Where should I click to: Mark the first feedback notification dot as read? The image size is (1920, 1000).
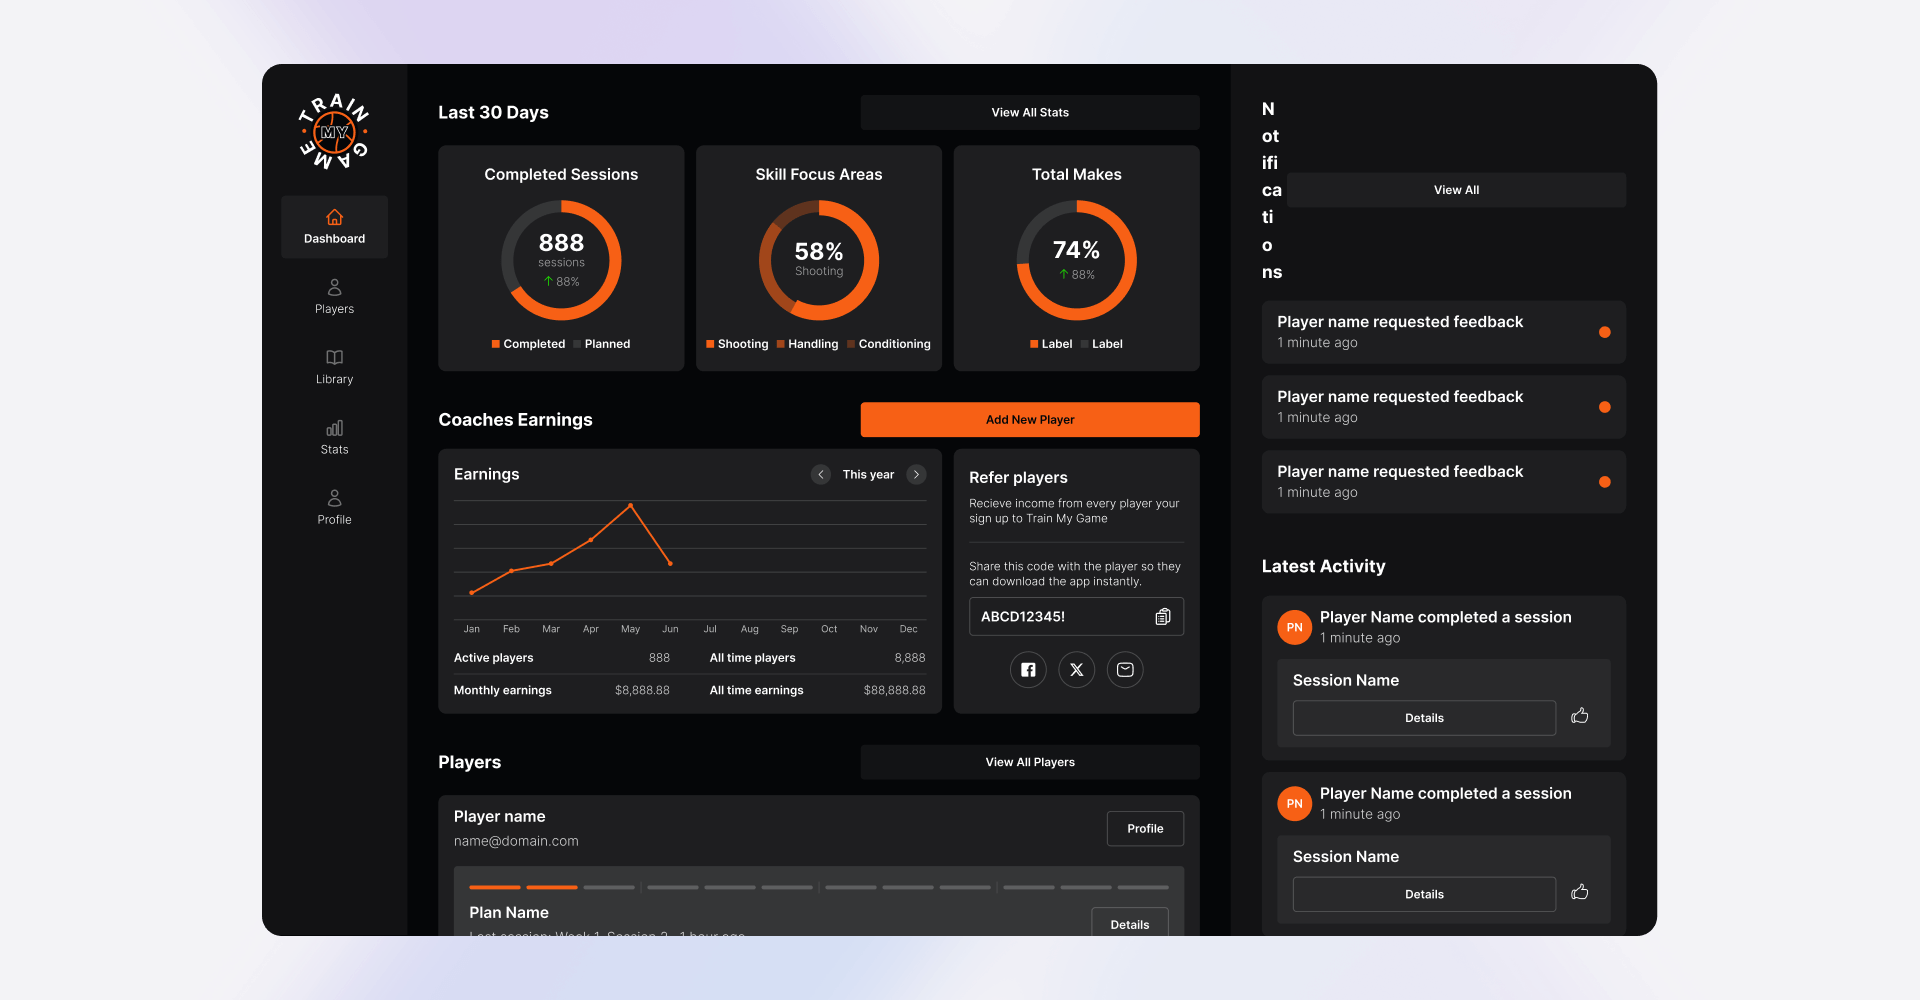(x=1606, y=331)
